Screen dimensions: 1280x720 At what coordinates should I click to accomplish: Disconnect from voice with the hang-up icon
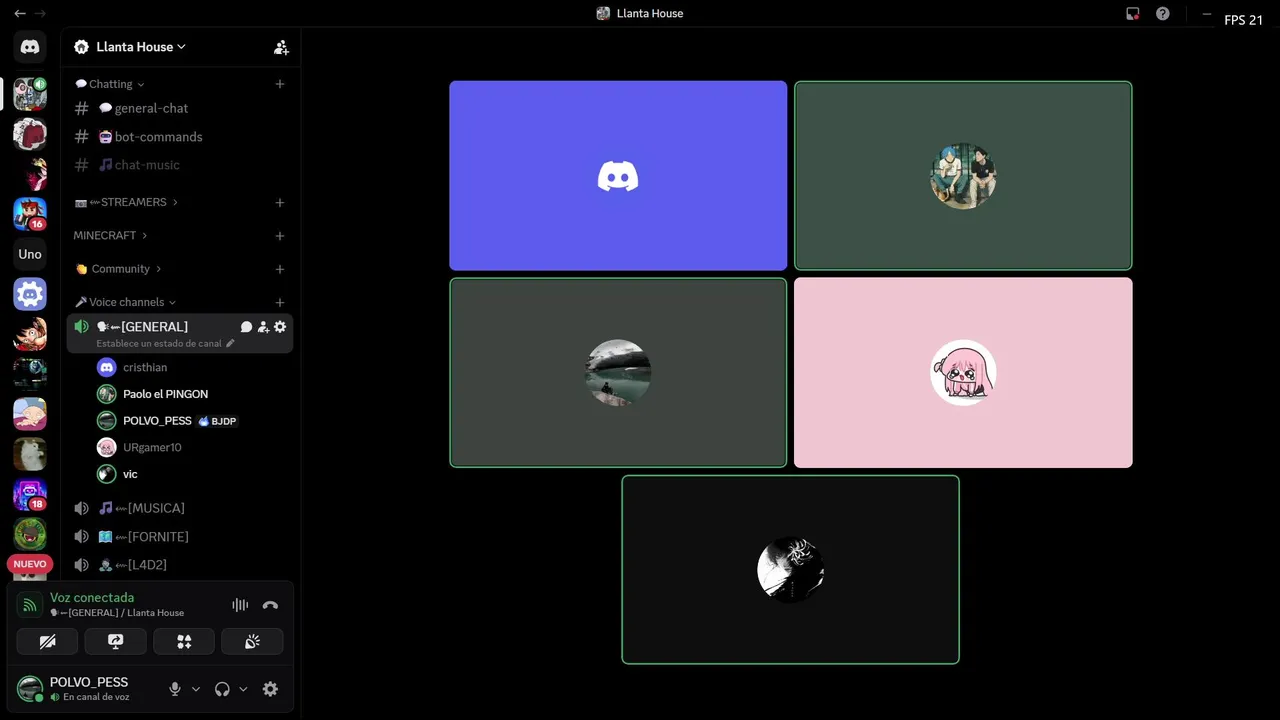(270, 605)
